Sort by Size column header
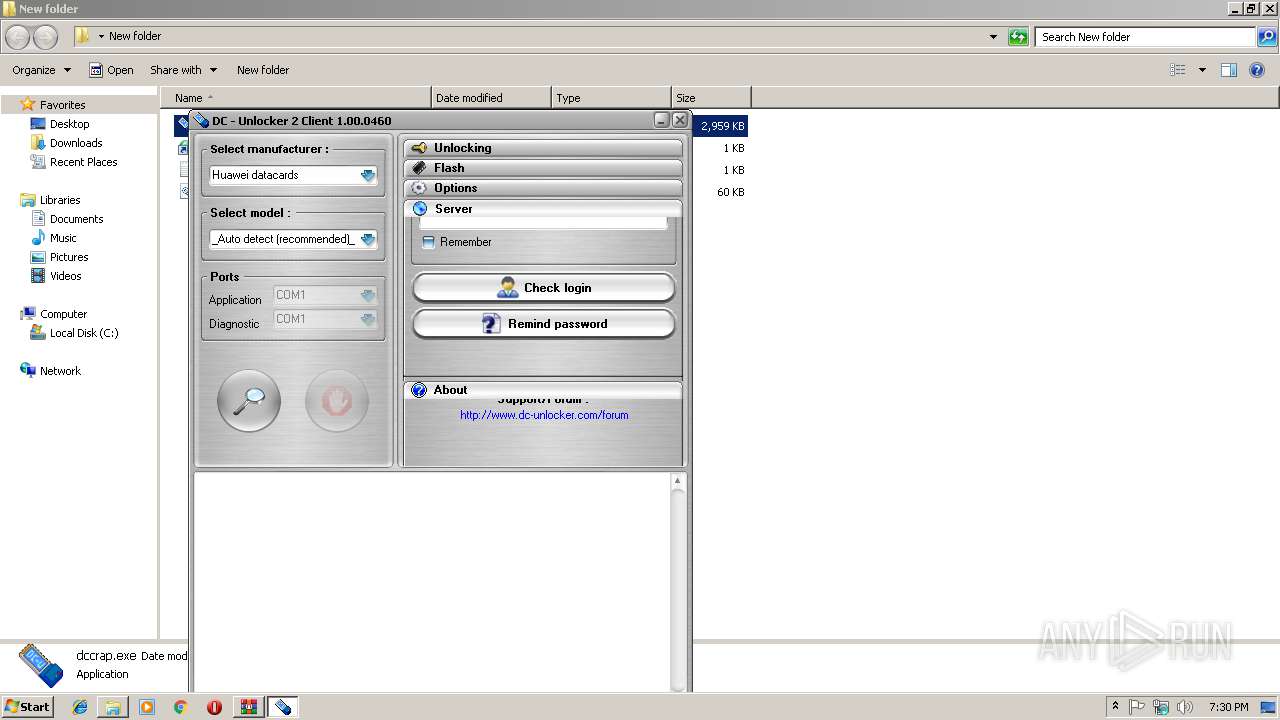 pos(711,98)
